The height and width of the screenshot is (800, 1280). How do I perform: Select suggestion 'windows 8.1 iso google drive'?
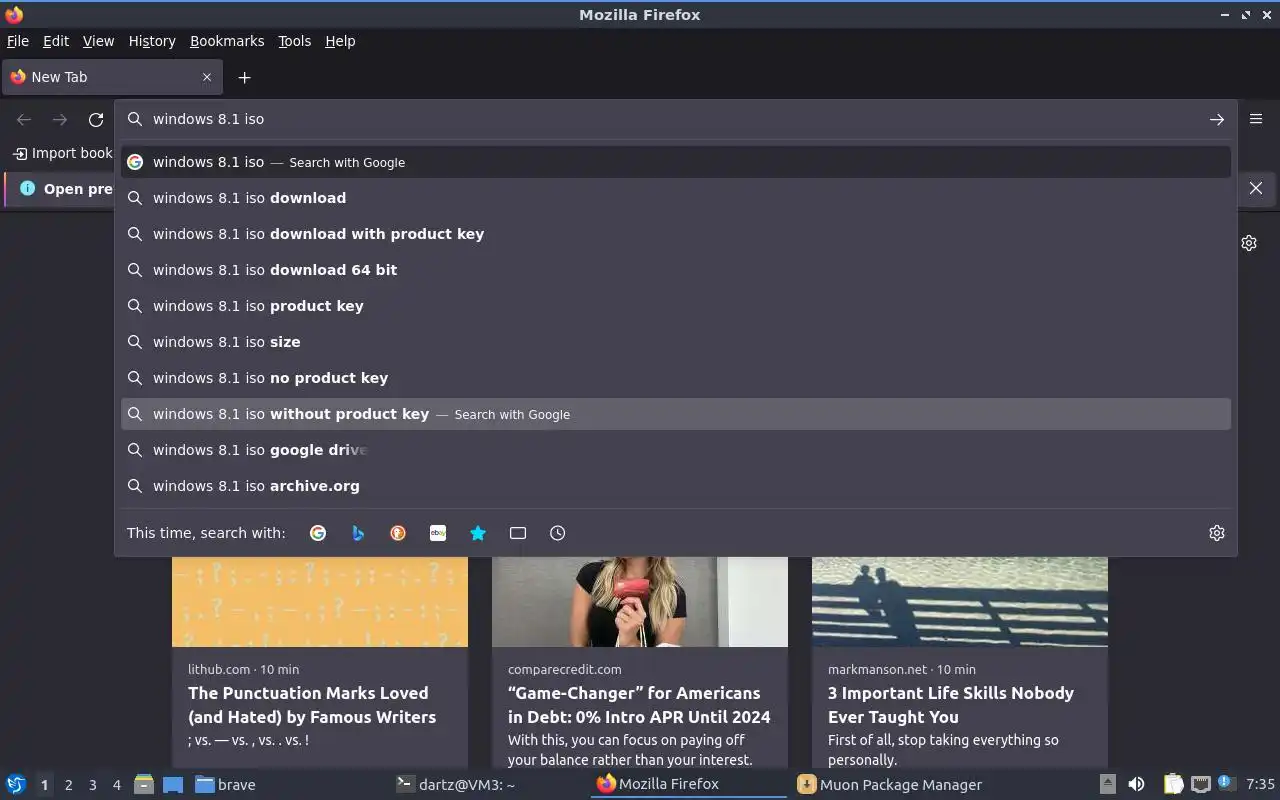pos(676,450)
